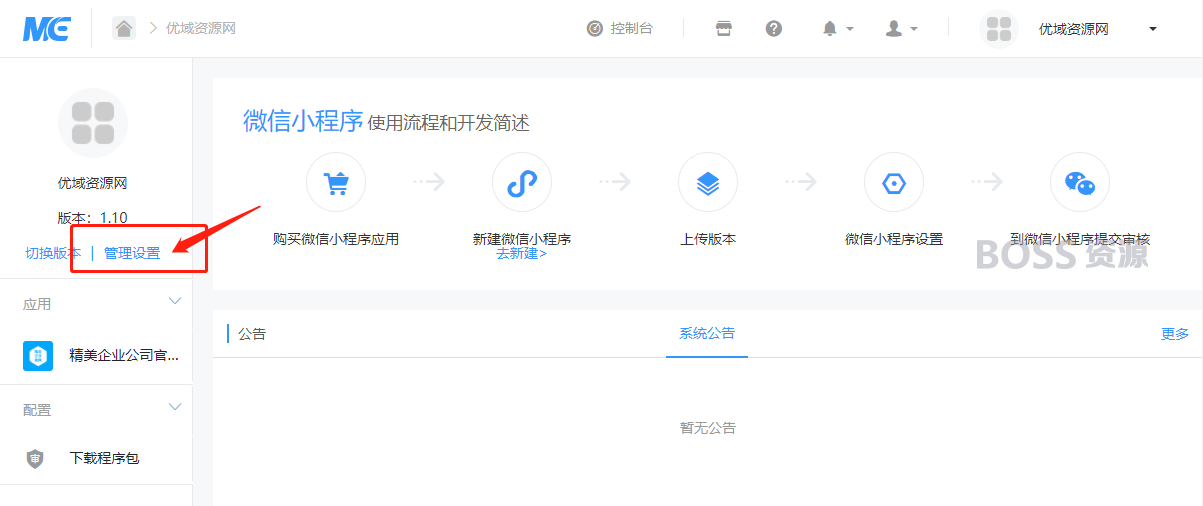Click the 控制台 dashboard gauge icon

(x=595, y=28)
